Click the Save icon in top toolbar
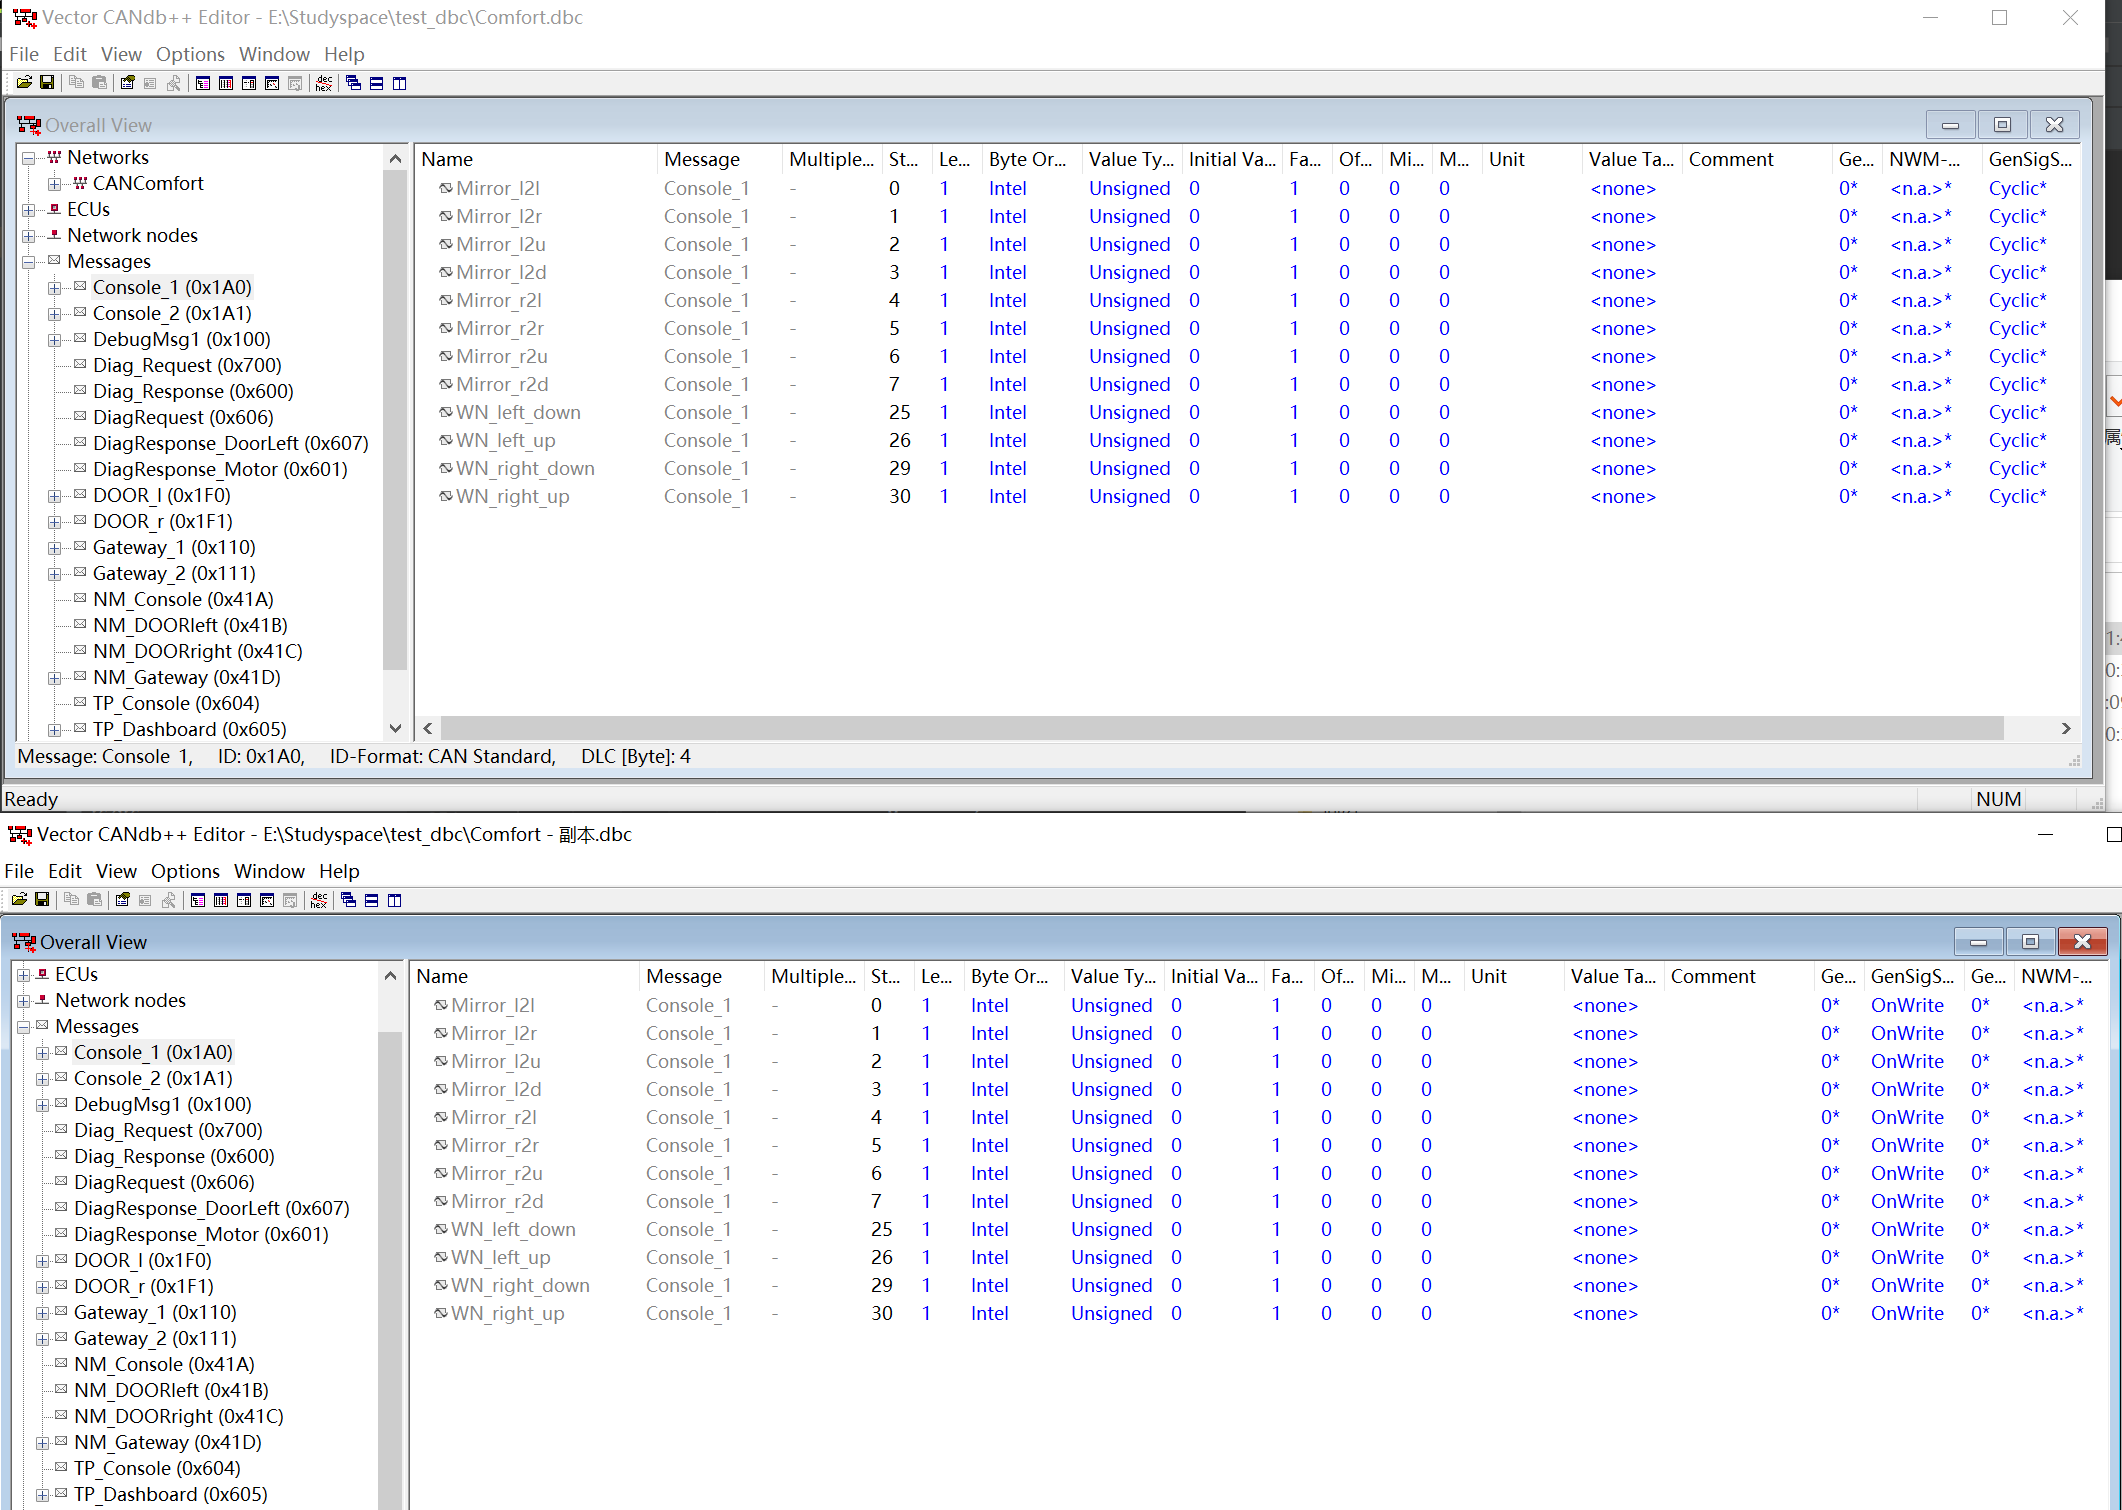Viewport: 2122px width, 1510px height. click(47, 83)
